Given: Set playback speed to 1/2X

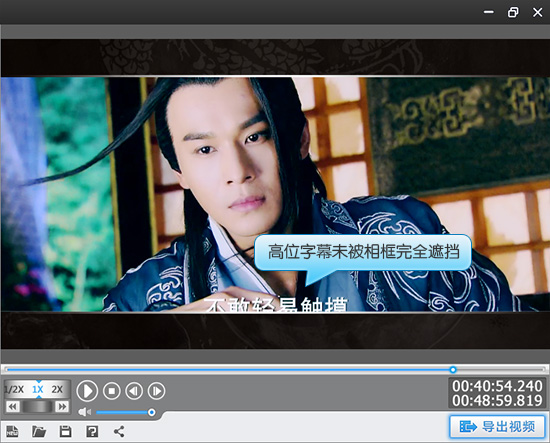Looking at the screenshot, I should tap(14, 389).
